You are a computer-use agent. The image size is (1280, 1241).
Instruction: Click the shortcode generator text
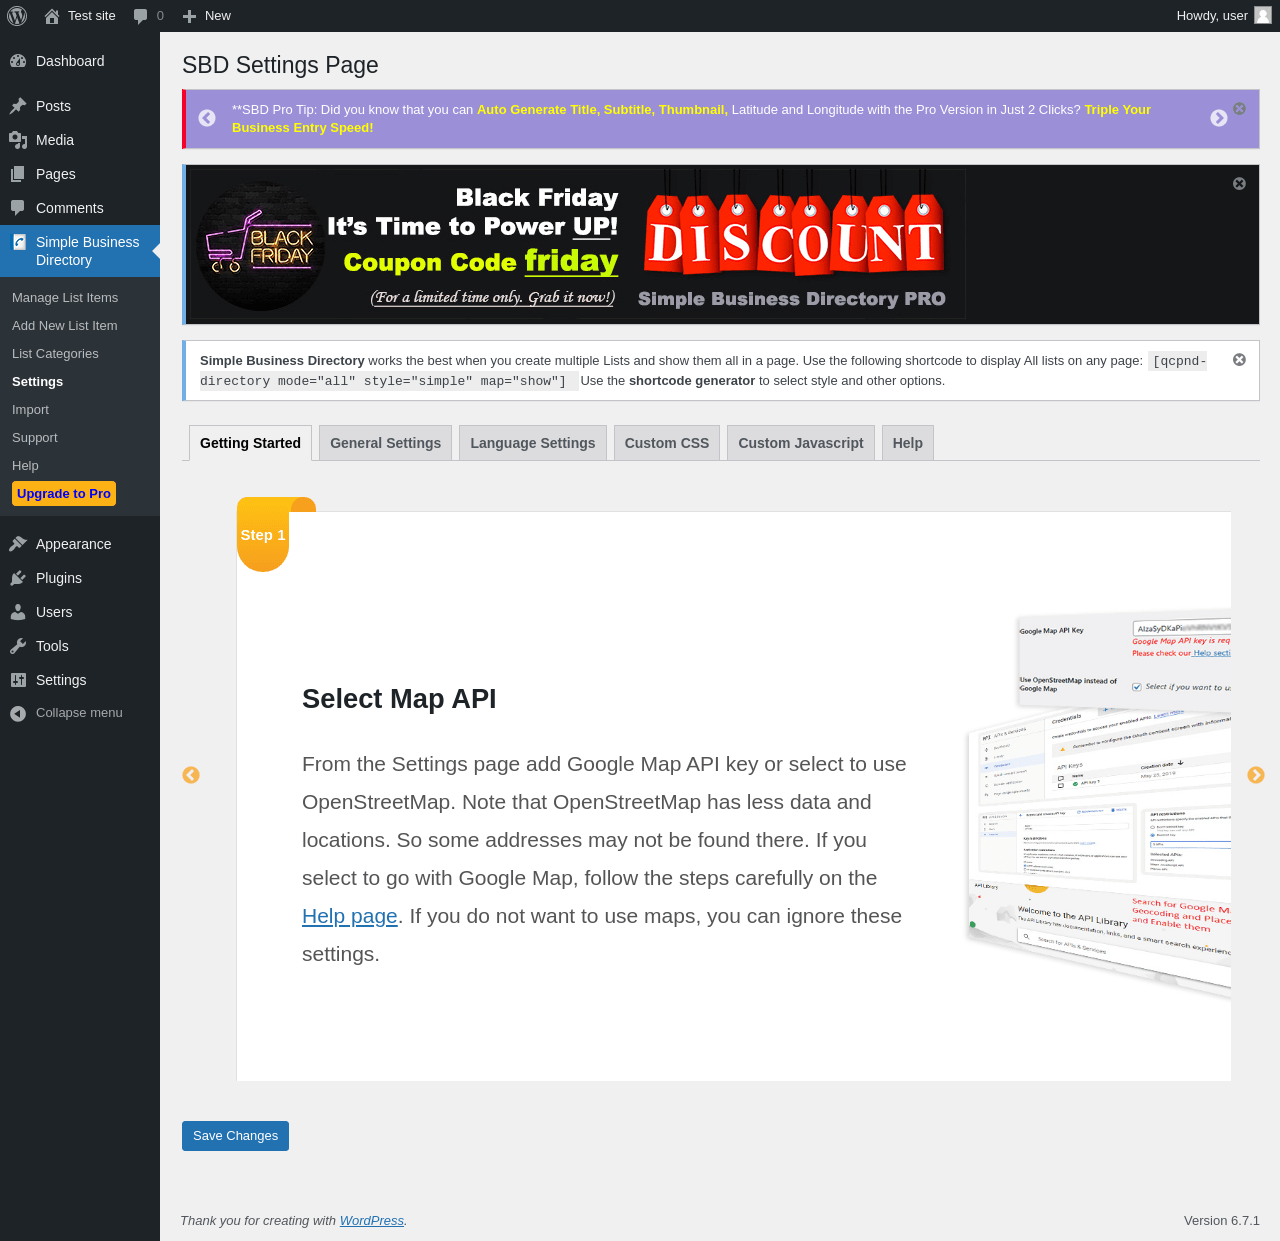692,381
